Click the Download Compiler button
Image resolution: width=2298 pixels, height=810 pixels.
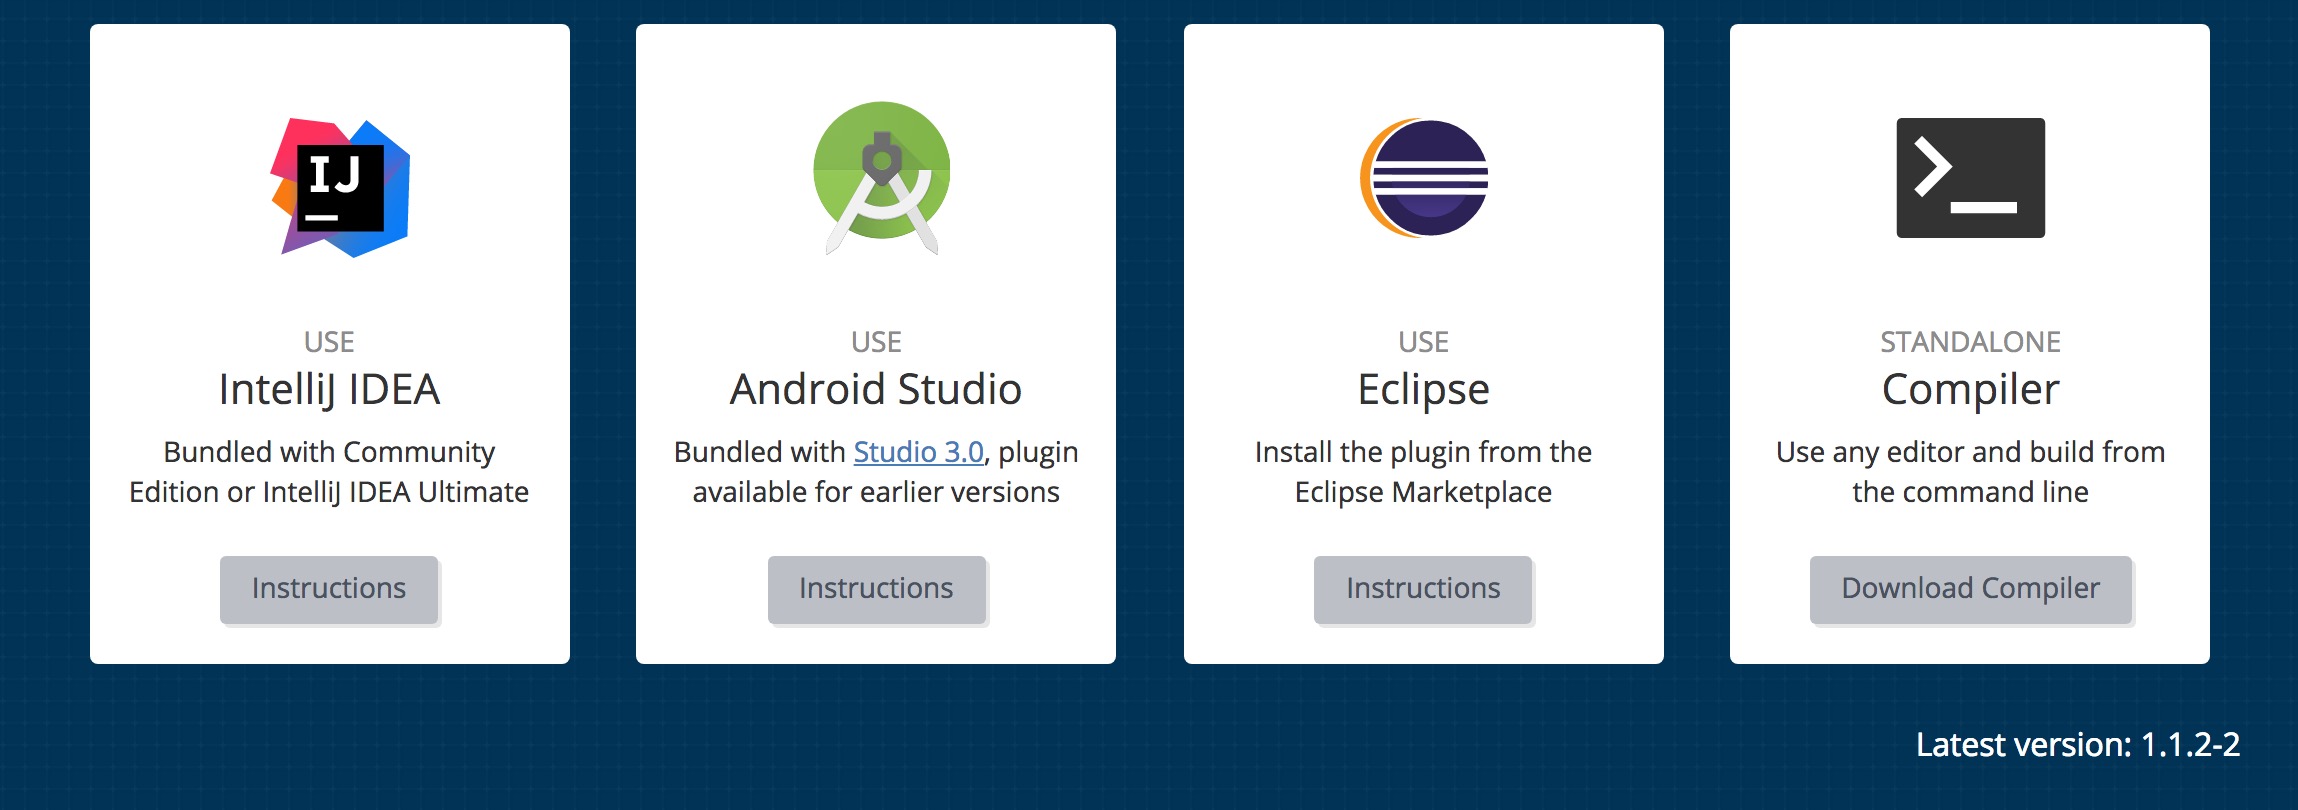(1970, 589)
